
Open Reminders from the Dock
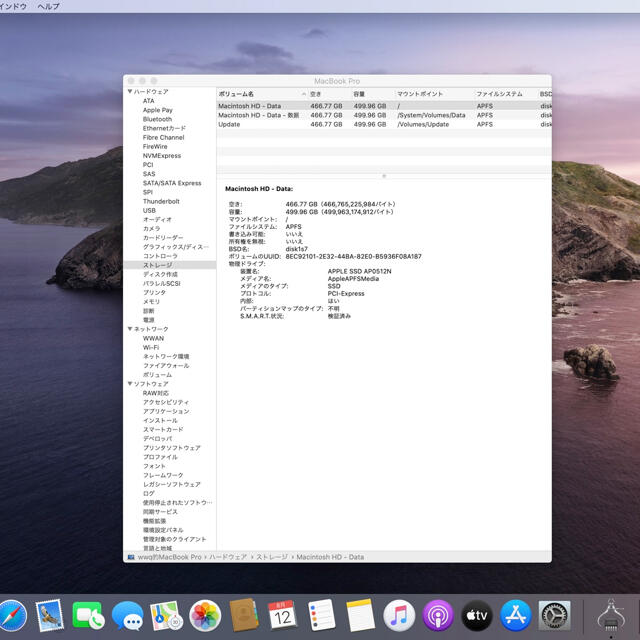(321, 616)
